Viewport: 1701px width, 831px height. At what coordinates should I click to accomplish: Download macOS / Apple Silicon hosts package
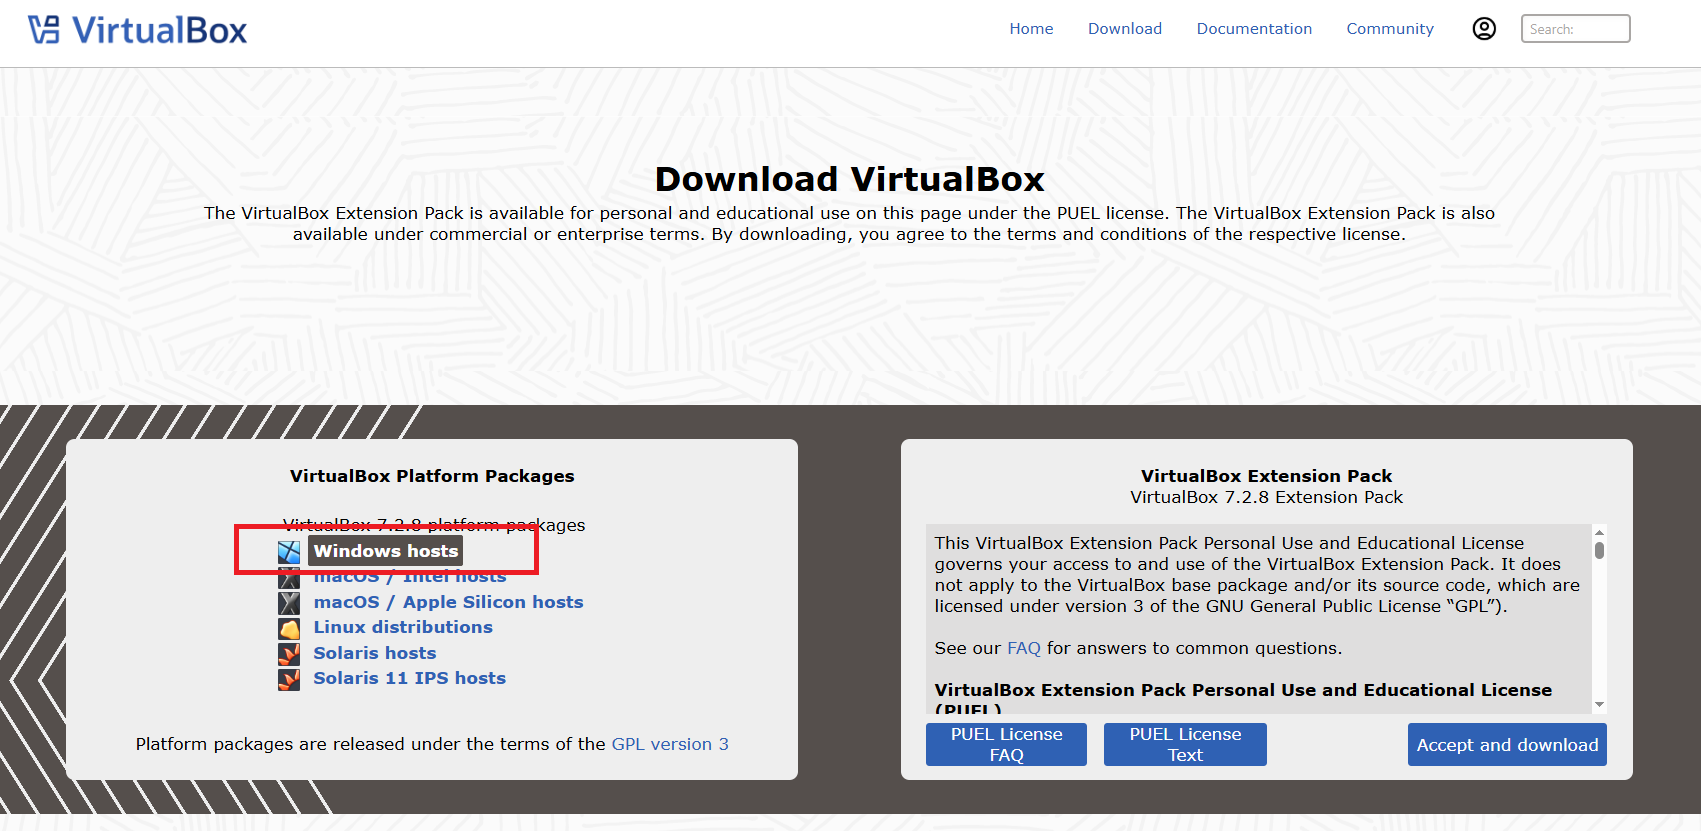pyautogui.click(x=448, y=602)
